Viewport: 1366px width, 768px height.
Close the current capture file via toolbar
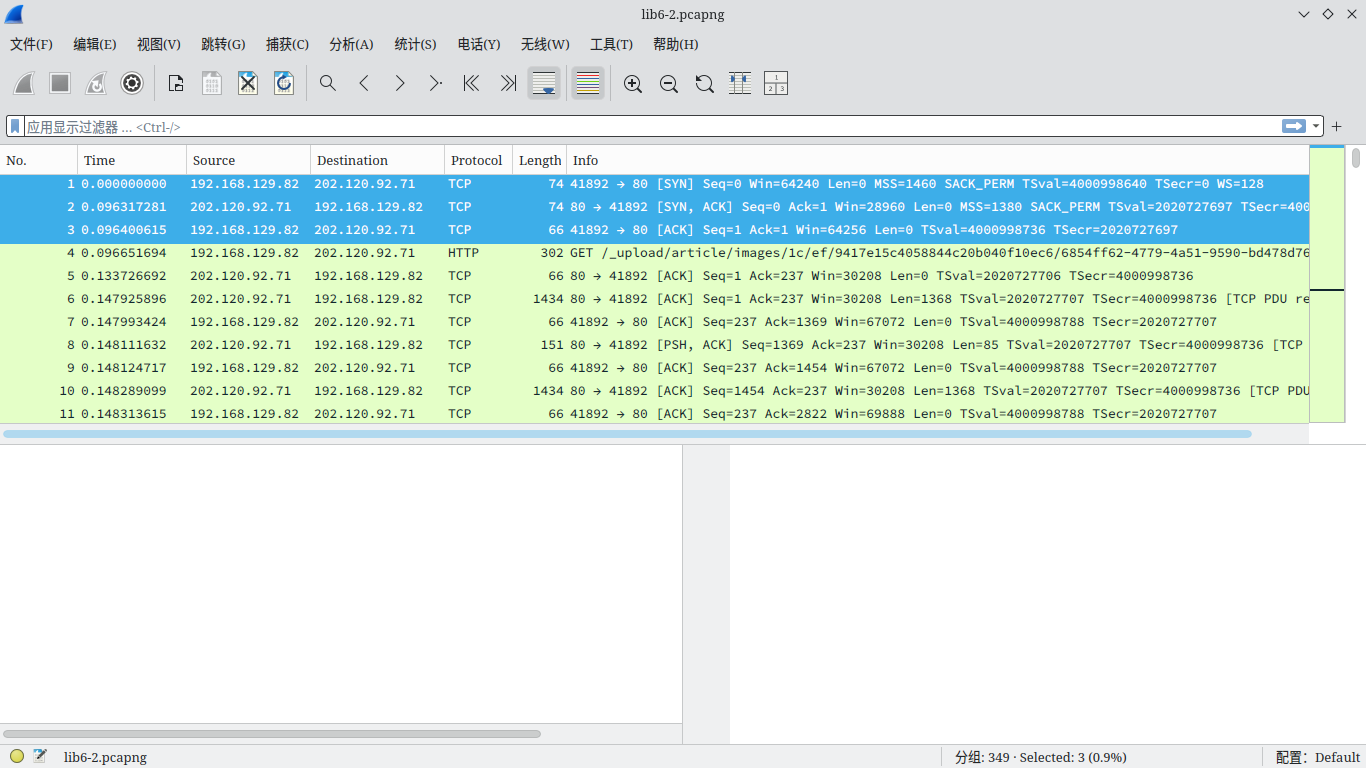(x=248, y=84)
